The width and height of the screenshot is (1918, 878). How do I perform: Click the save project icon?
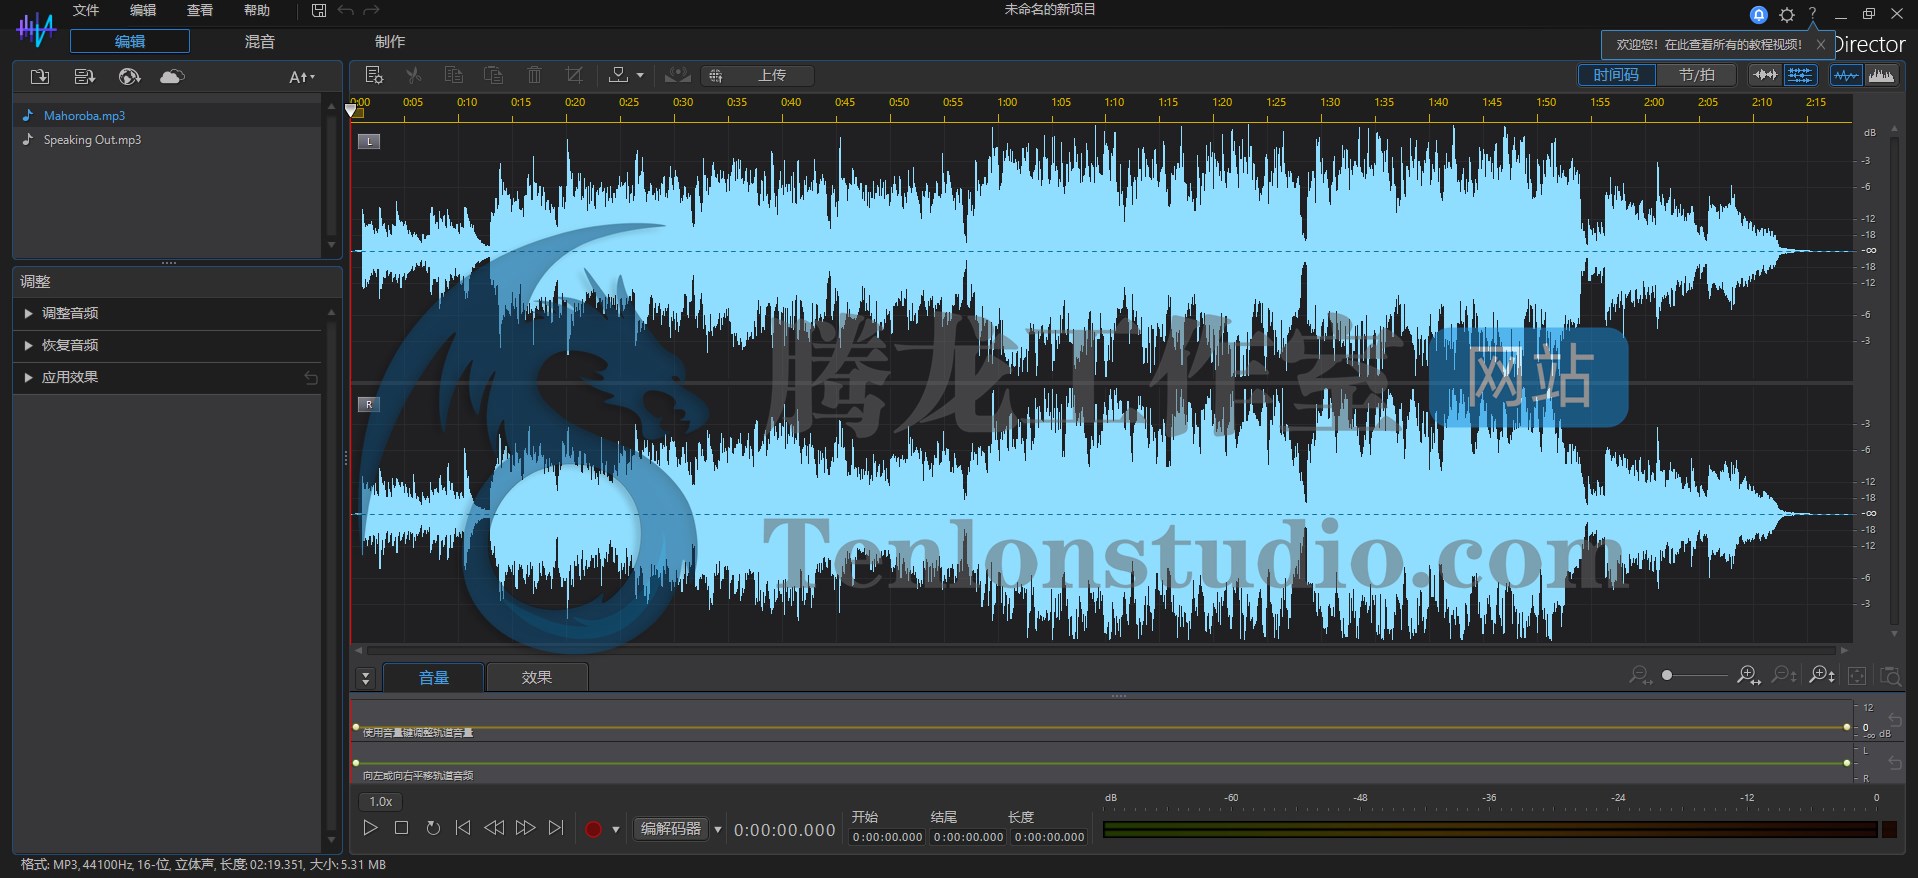click(x=319, y=10)
